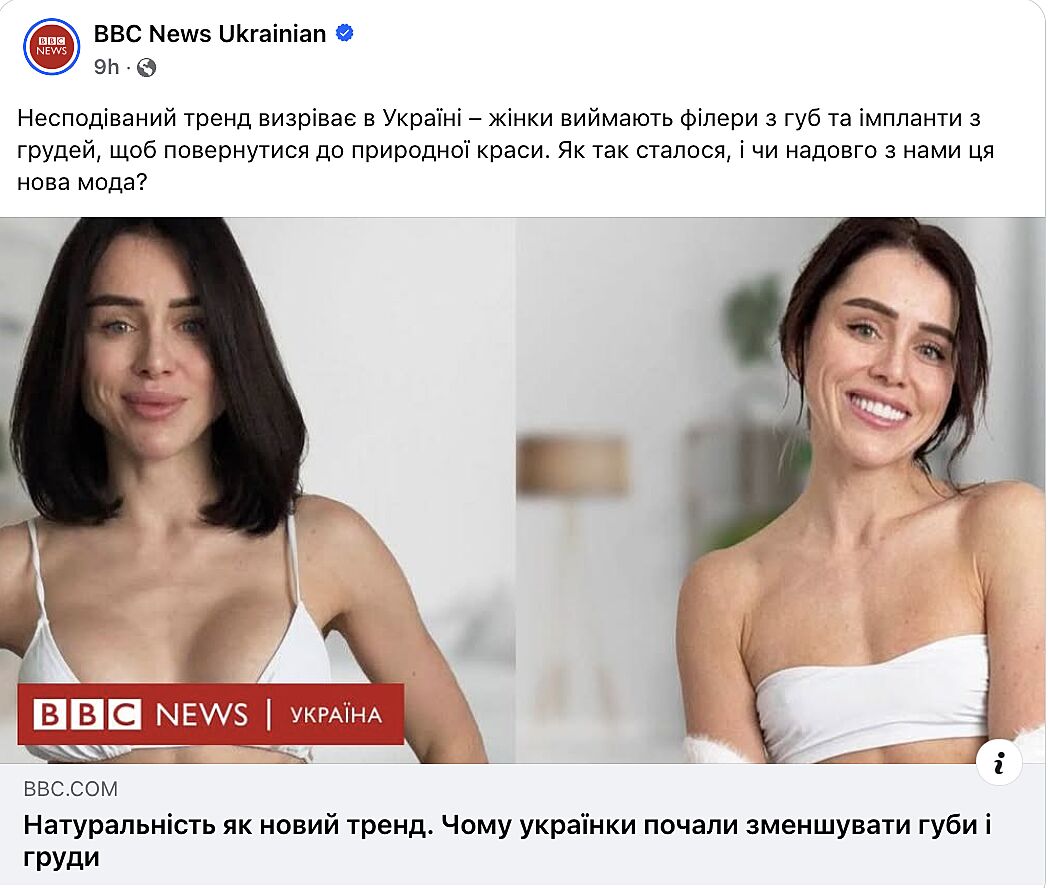
Task: Click the Ukrainian post caption text
Action: 506,150
